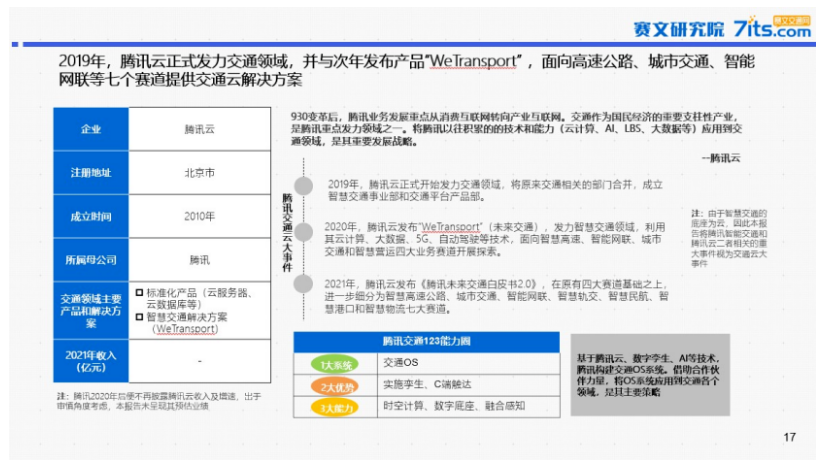Click the 腾讯云 table value
Screen dimensions: 823x463
(199, 129)
